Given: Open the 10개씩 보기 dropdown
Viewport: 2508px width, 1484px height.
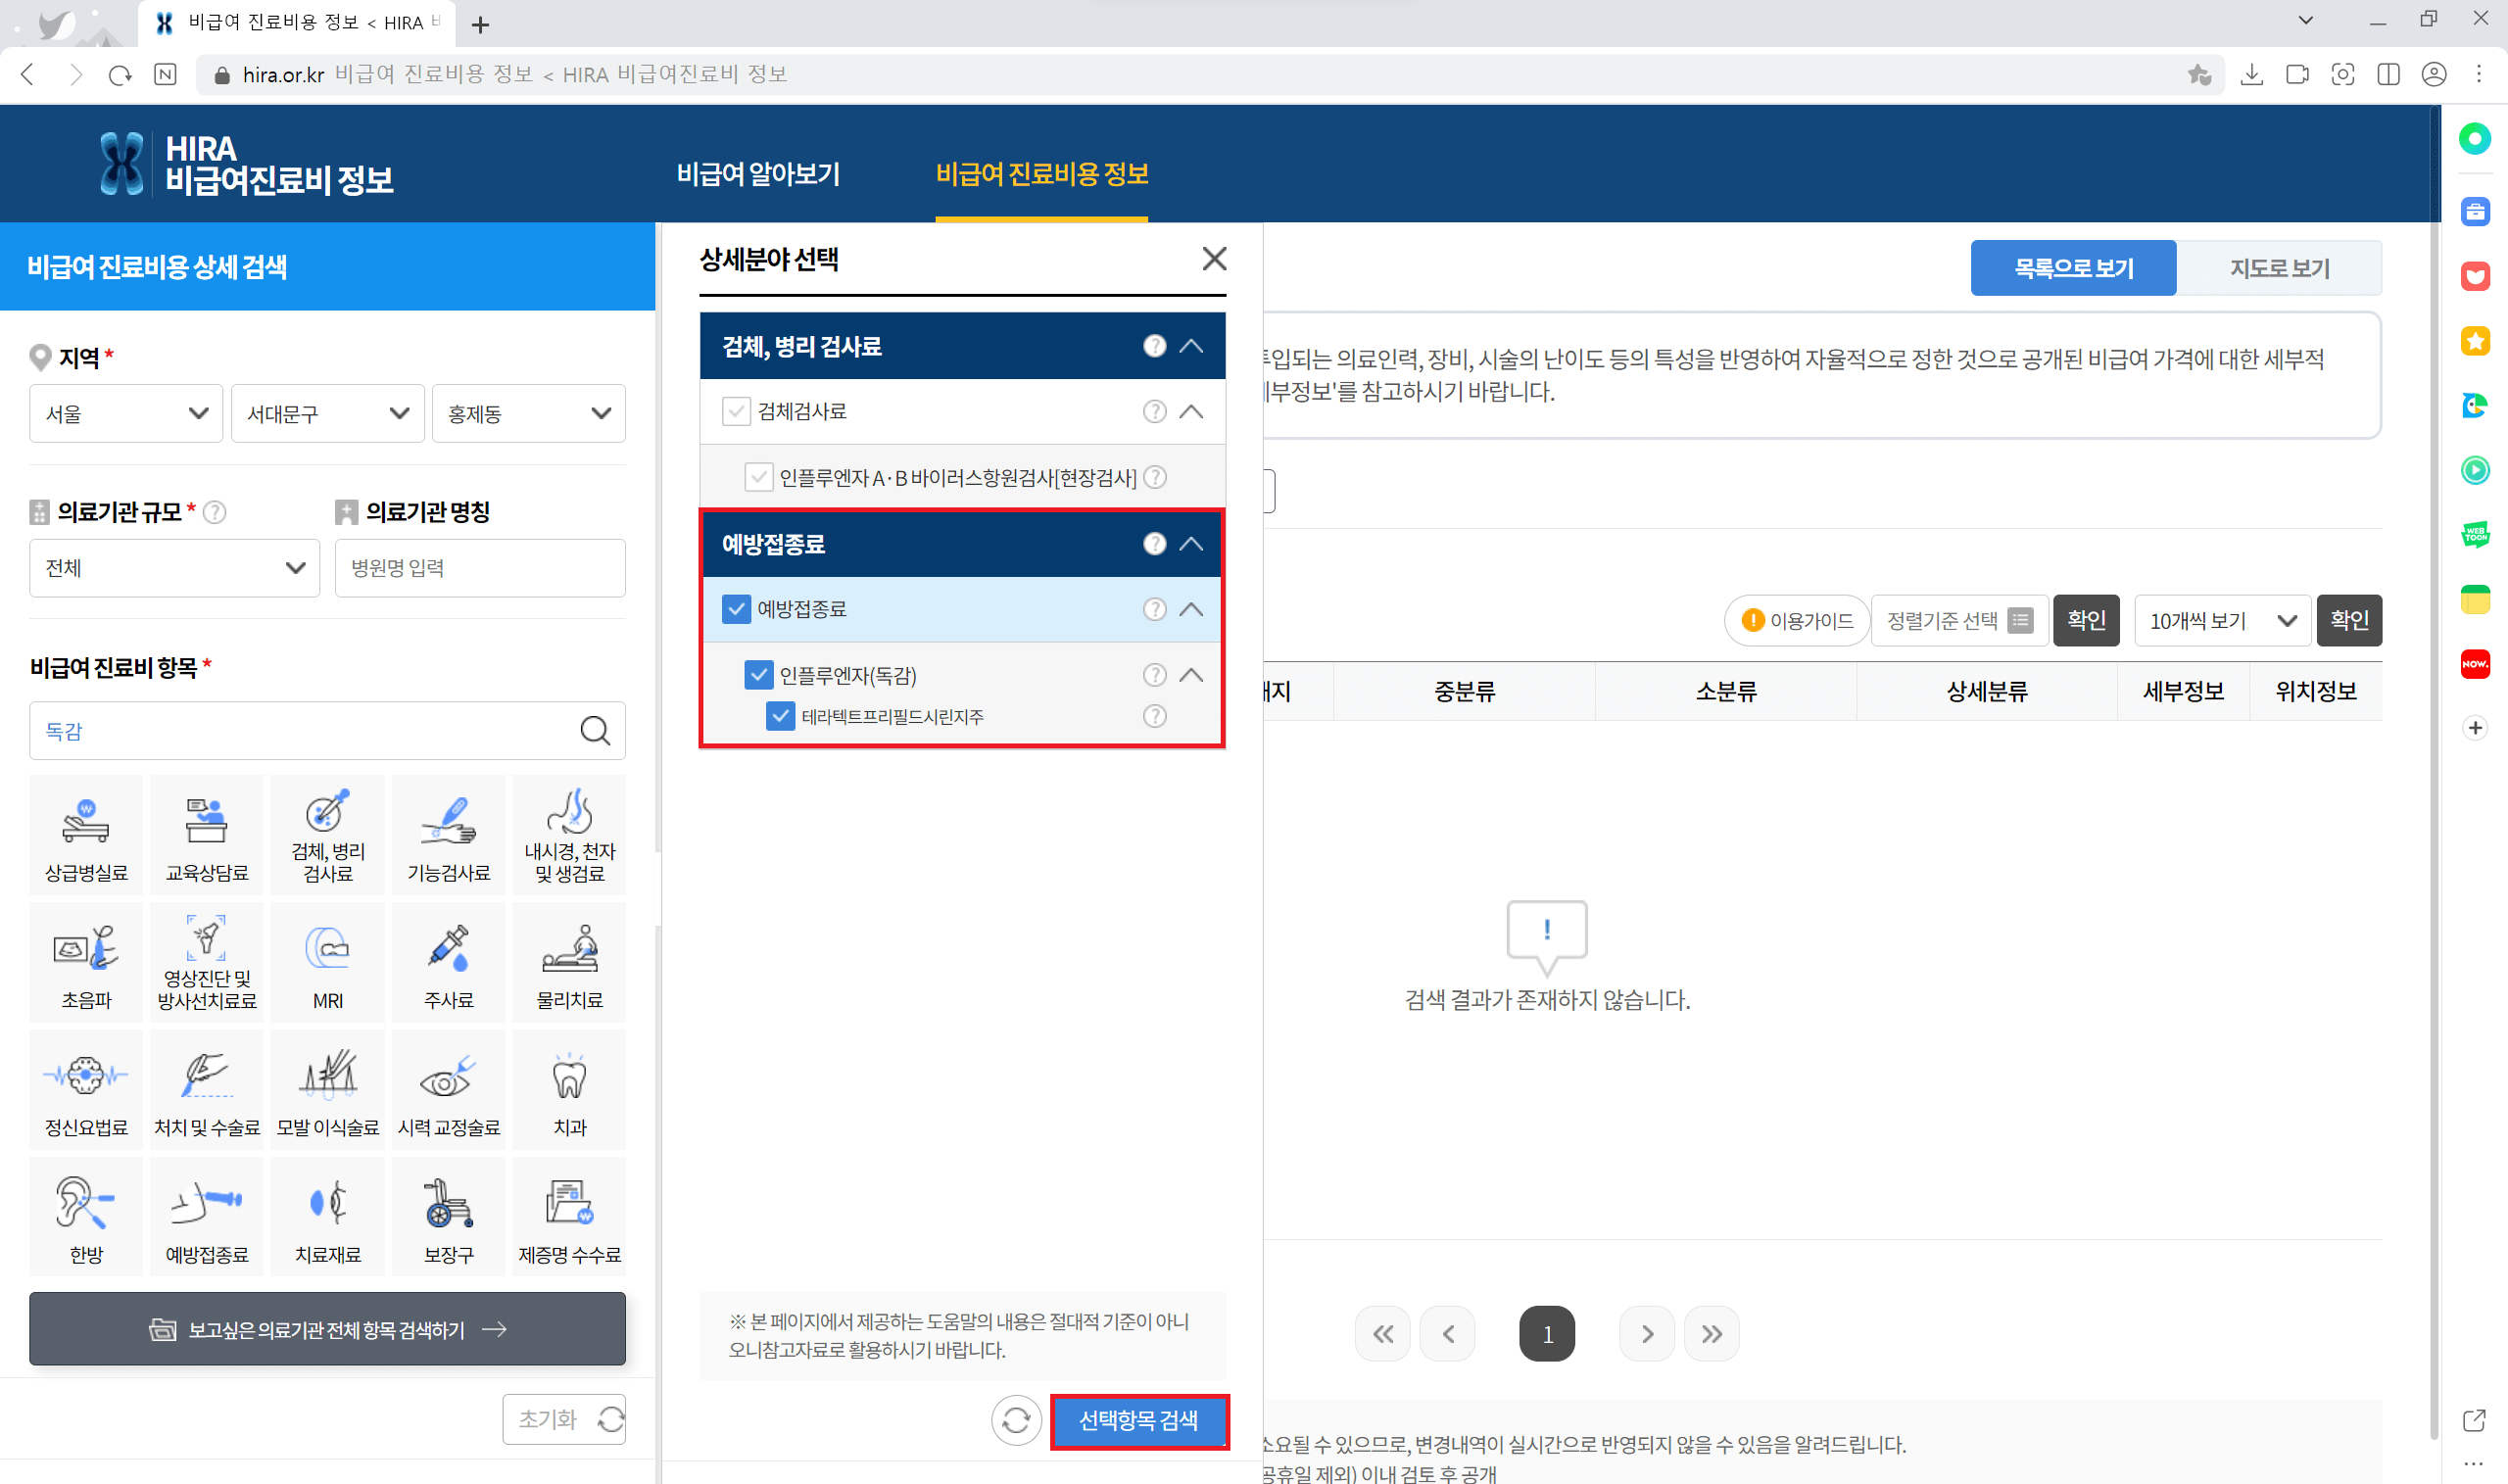Looking at the screenshot, I should click(2222, 620).
